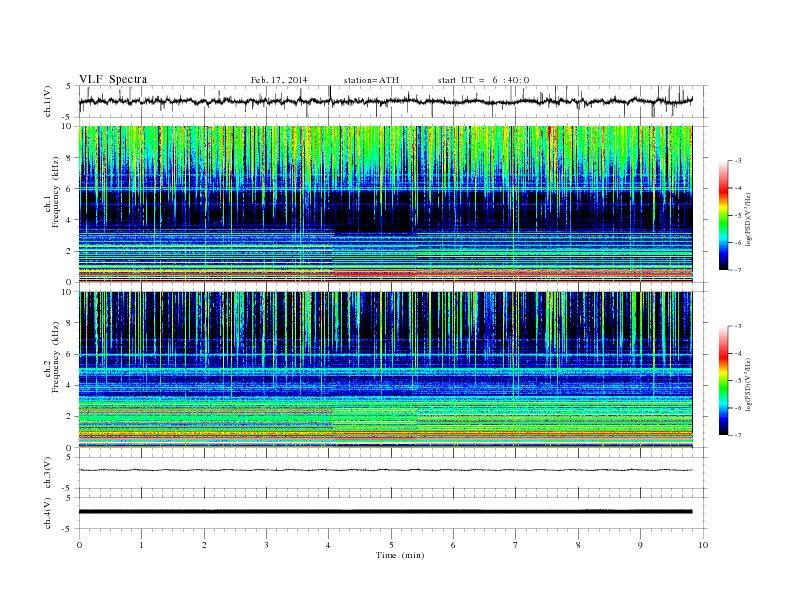Click time axis tick label '9'
This screenshot has width=792, height=612.
(640, 545)
